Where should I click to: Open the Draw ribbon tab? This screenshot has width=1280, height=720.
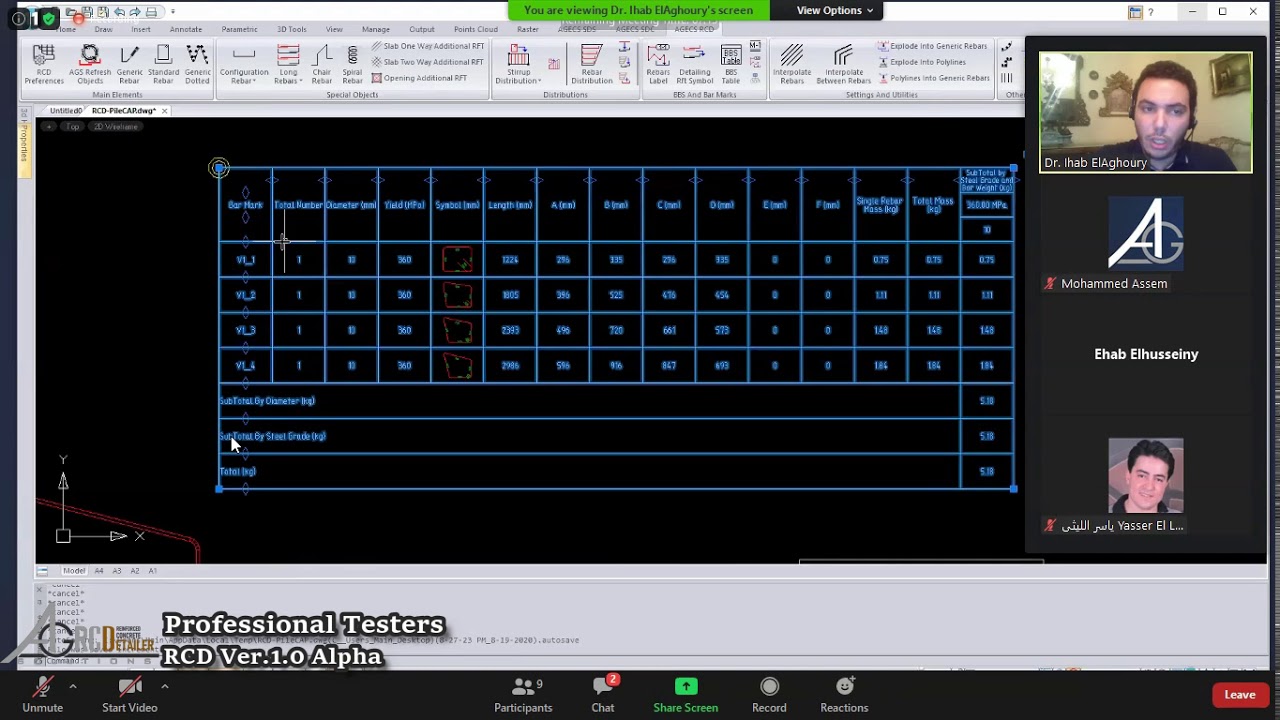(103, 29)
